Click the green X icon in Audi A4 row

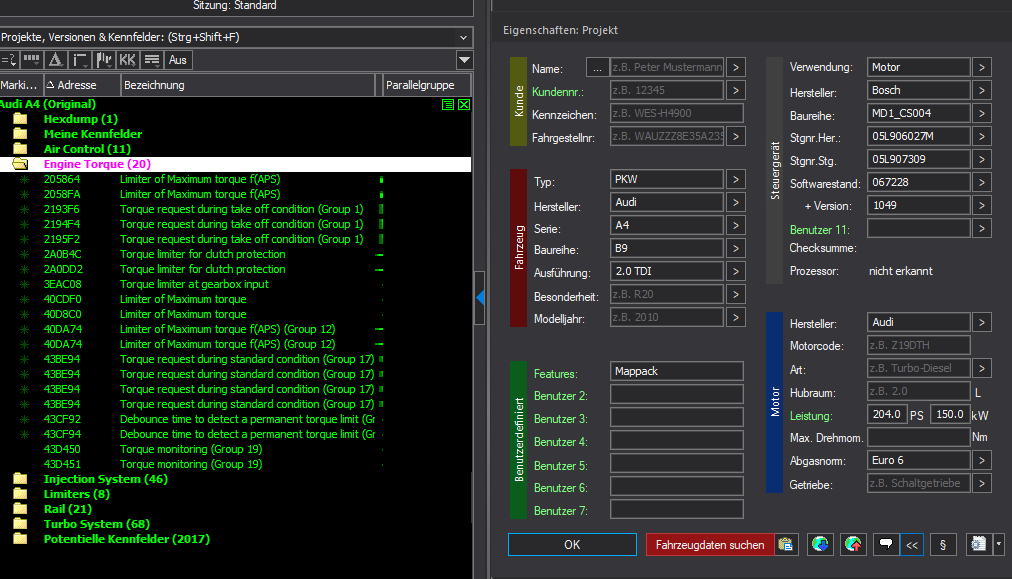[x=464, y=104]
